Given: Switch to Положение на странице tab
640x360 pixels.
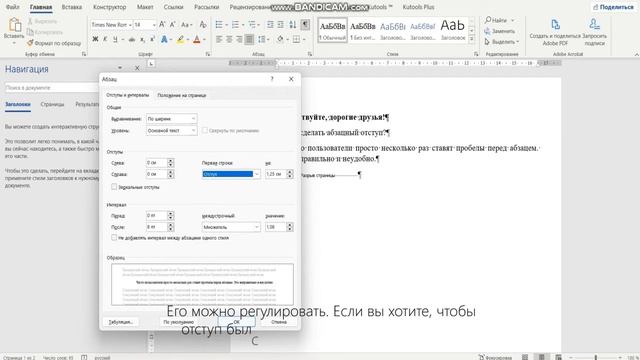Looking at the screenshot, I should [x=182, y=95].
